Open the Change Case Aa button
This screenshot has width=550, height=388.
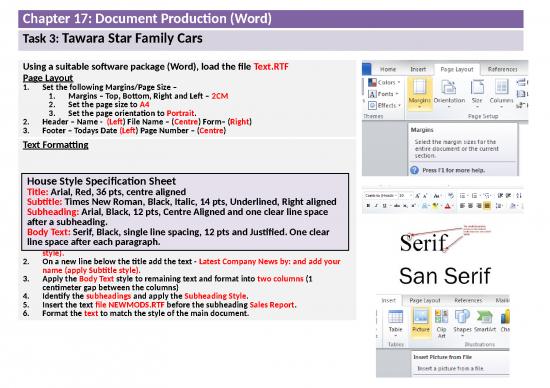[437, 196]
